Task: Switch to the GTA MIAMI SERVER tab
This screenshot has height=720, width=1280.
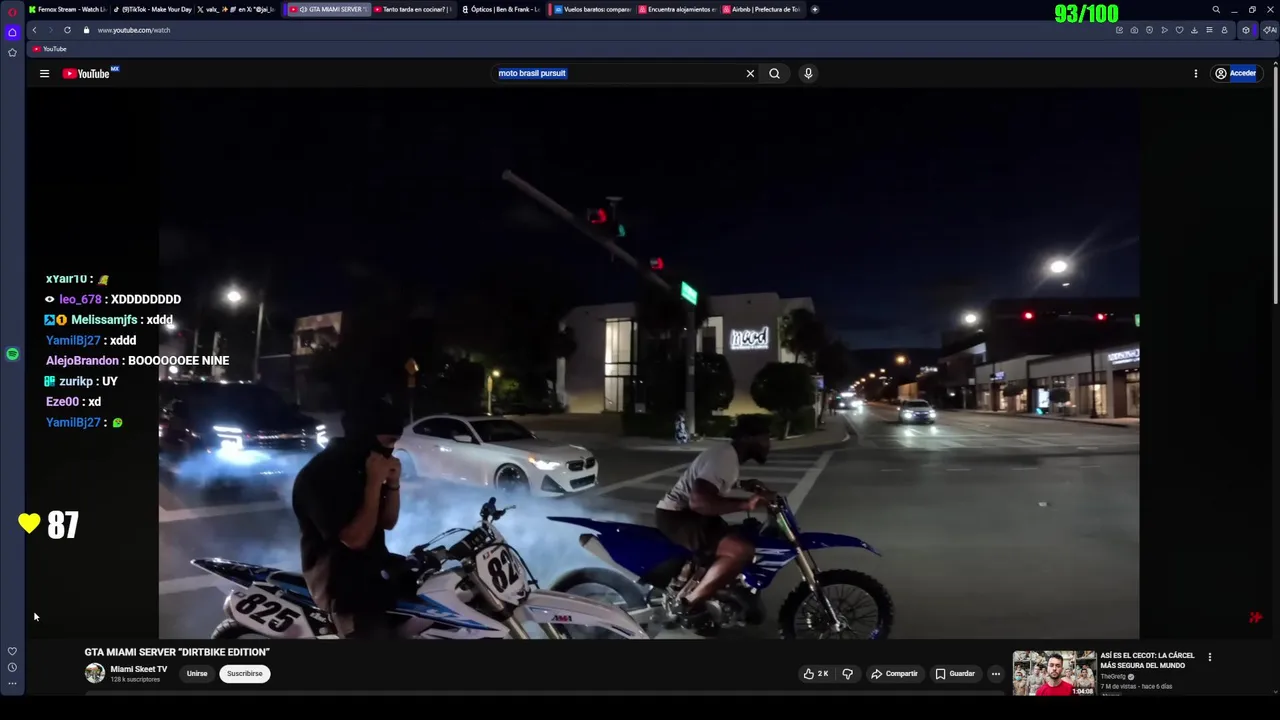Action: [329, 9]
